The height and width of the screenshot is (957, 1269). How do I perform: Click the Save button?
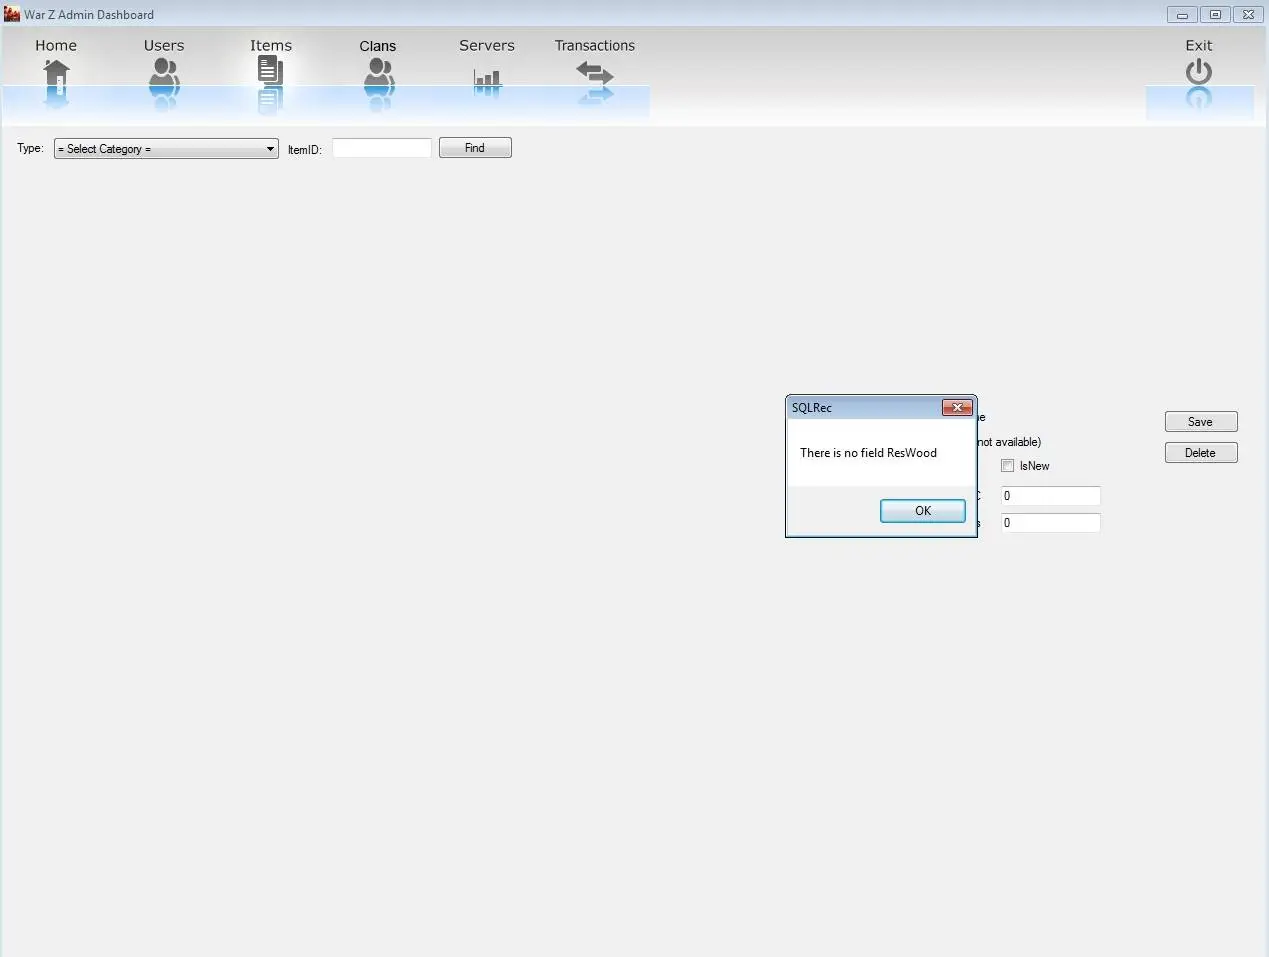pos(1201,422)
